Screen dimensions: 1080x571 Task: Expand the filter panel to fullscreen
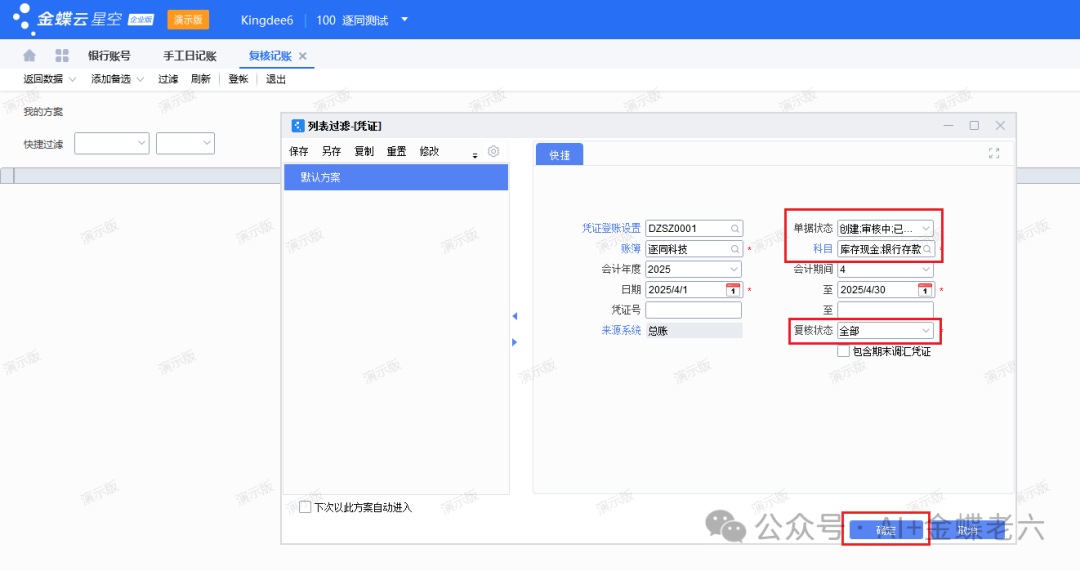(993, 153)
